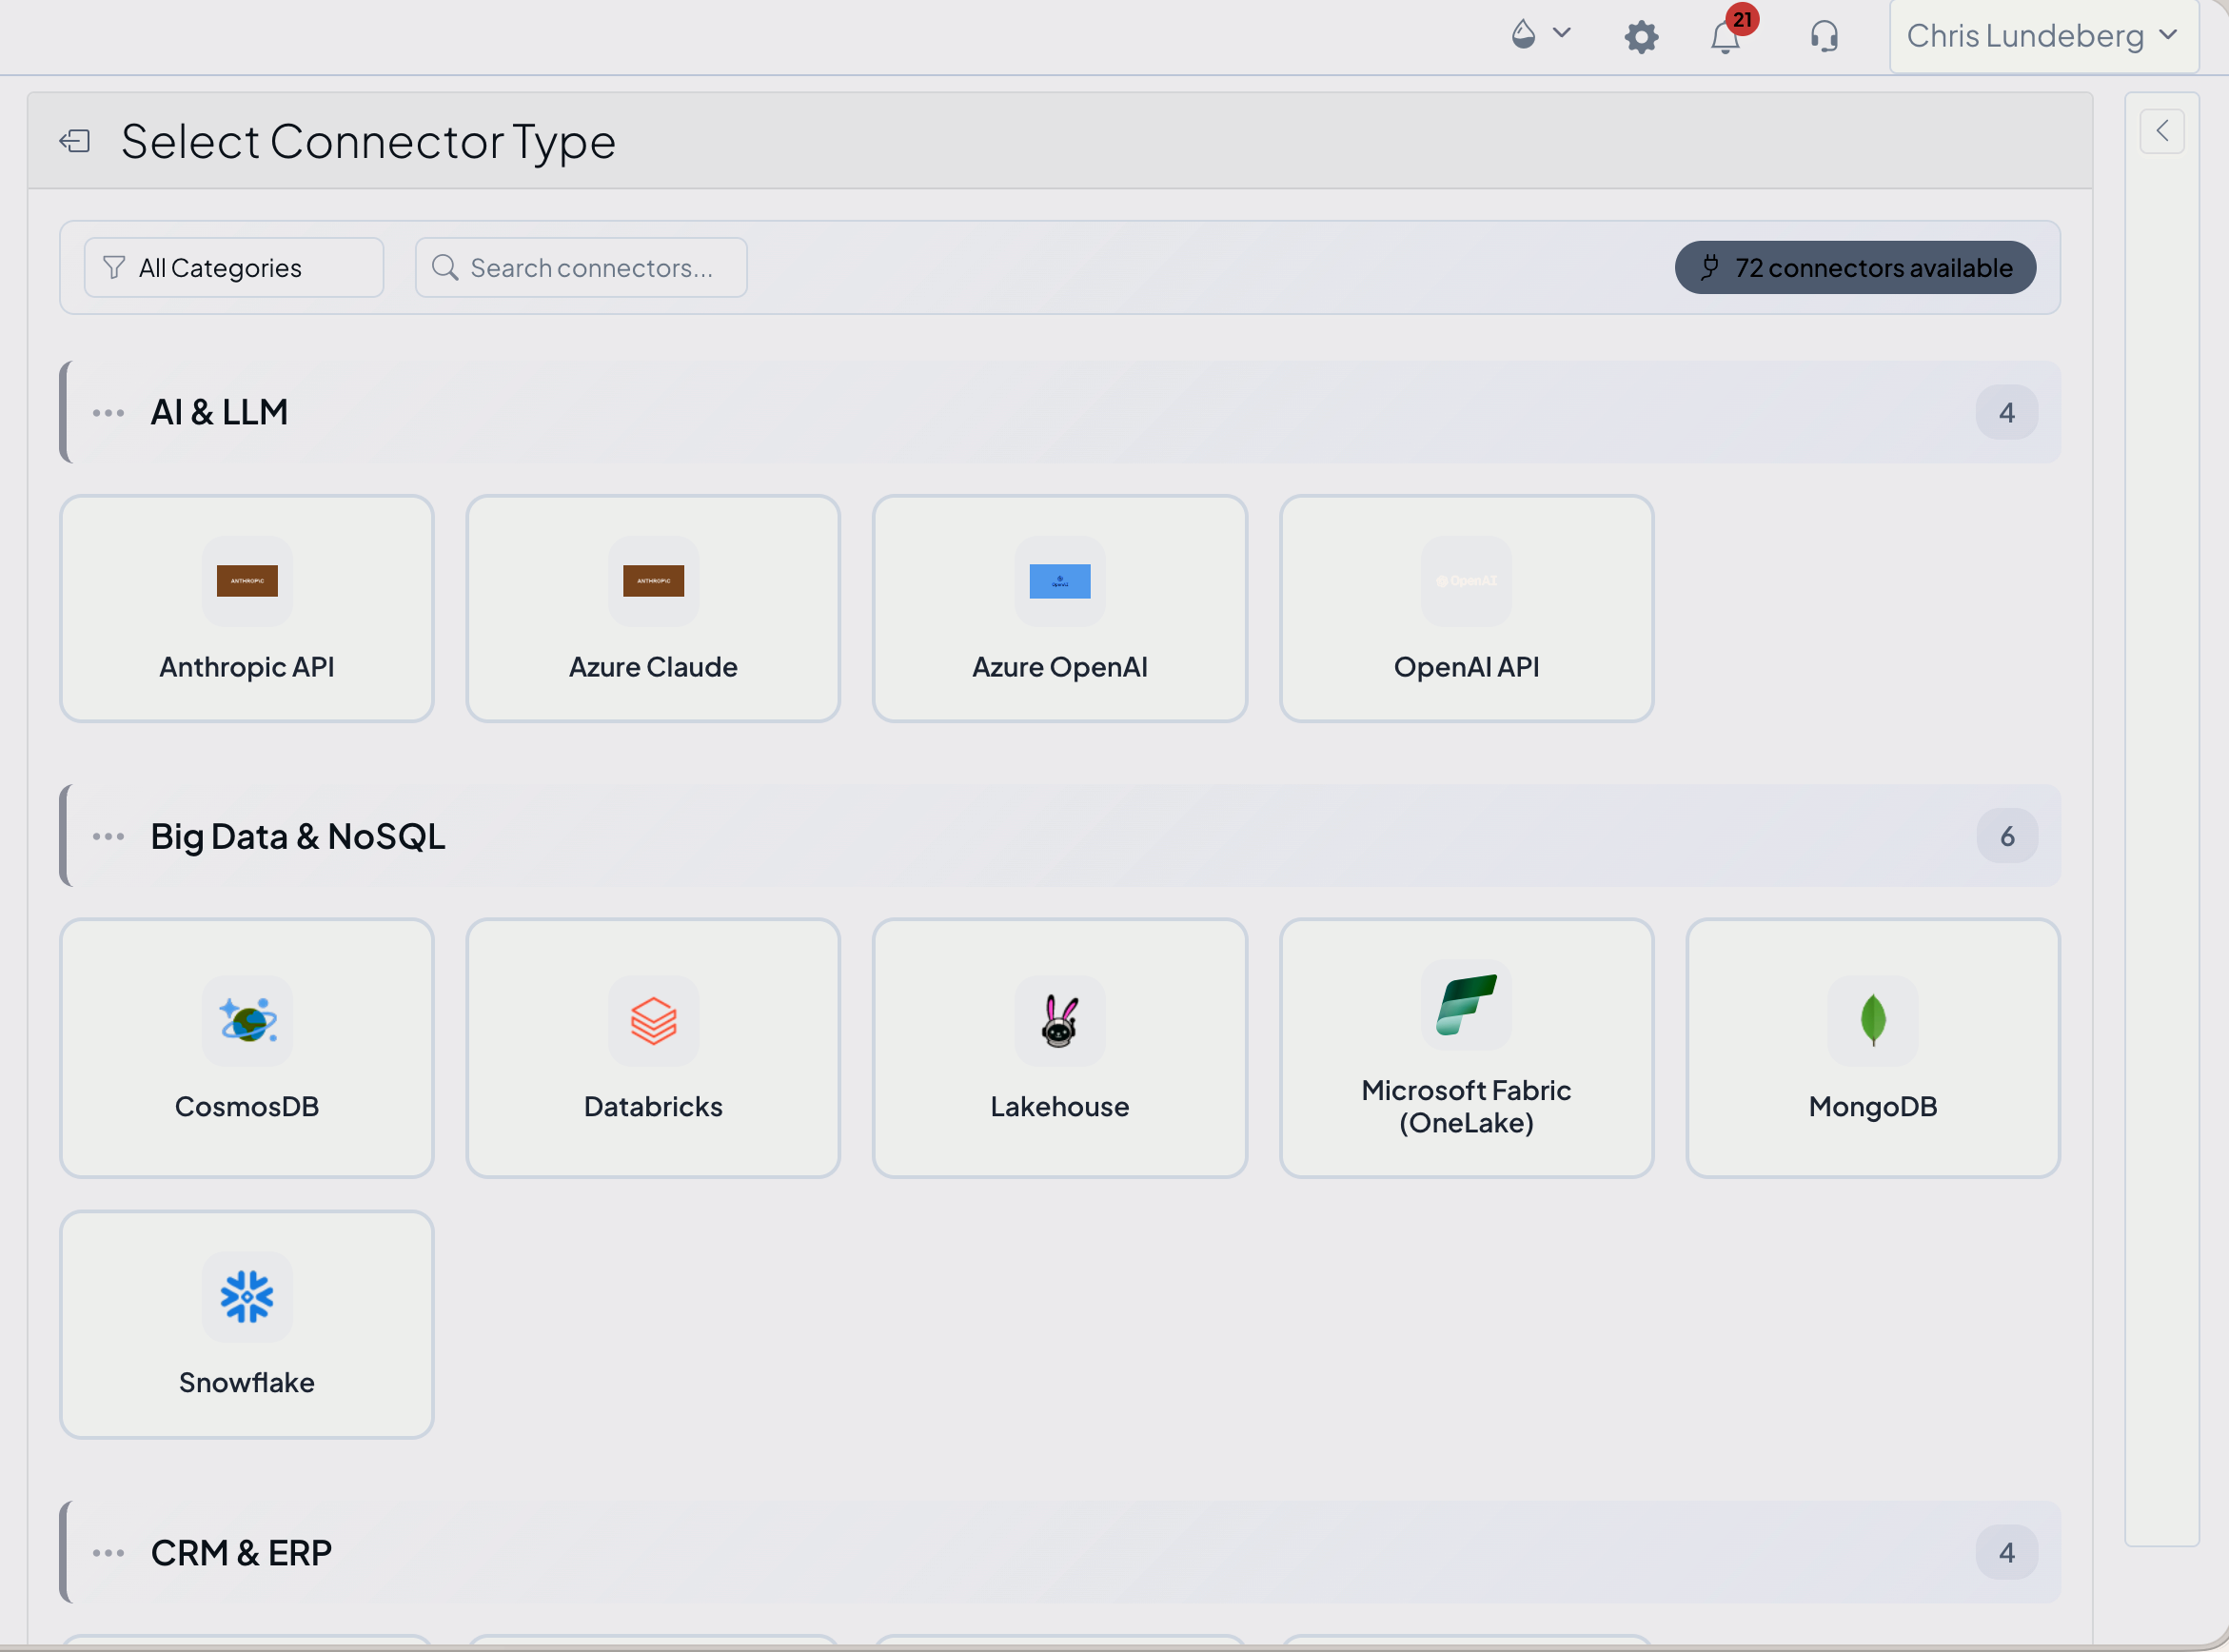
Task: Select the Lakehouse rabbit logo
Action: click(x=1060, y=1021)
